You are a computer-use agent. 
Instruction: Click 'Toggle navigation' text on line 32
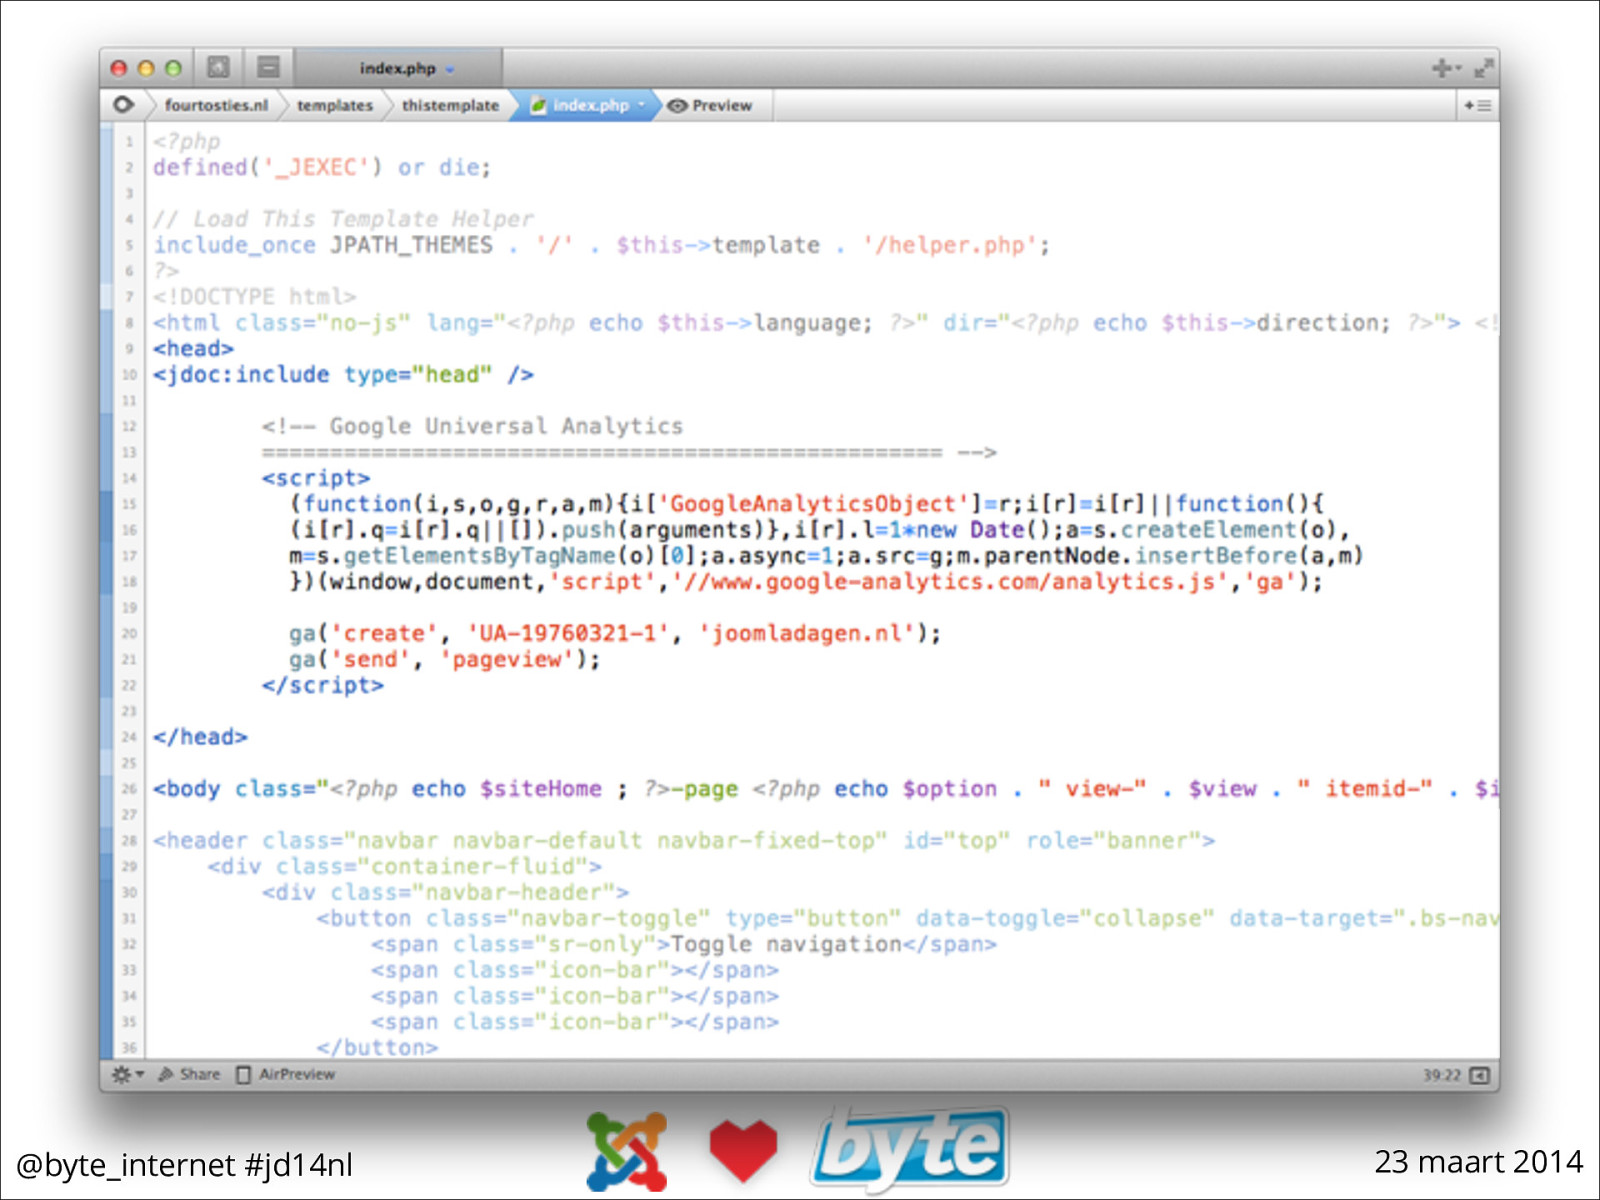tap(786, 944)
